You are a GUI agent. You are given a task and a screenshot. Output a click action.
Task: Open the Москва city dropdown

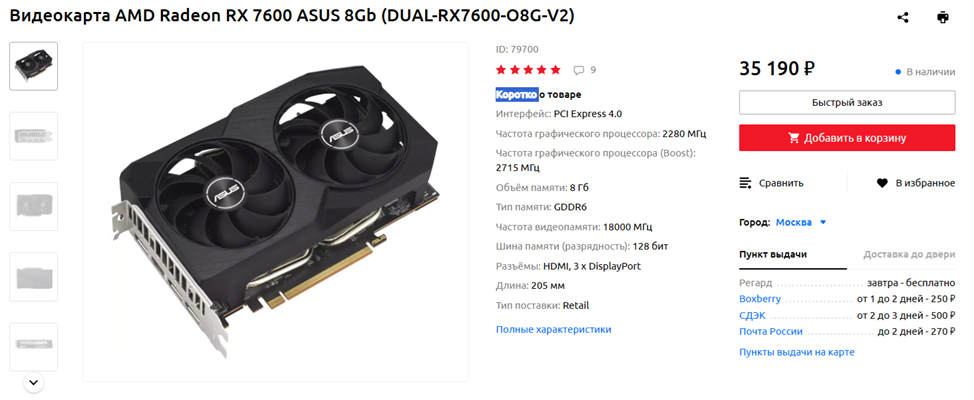801,222
